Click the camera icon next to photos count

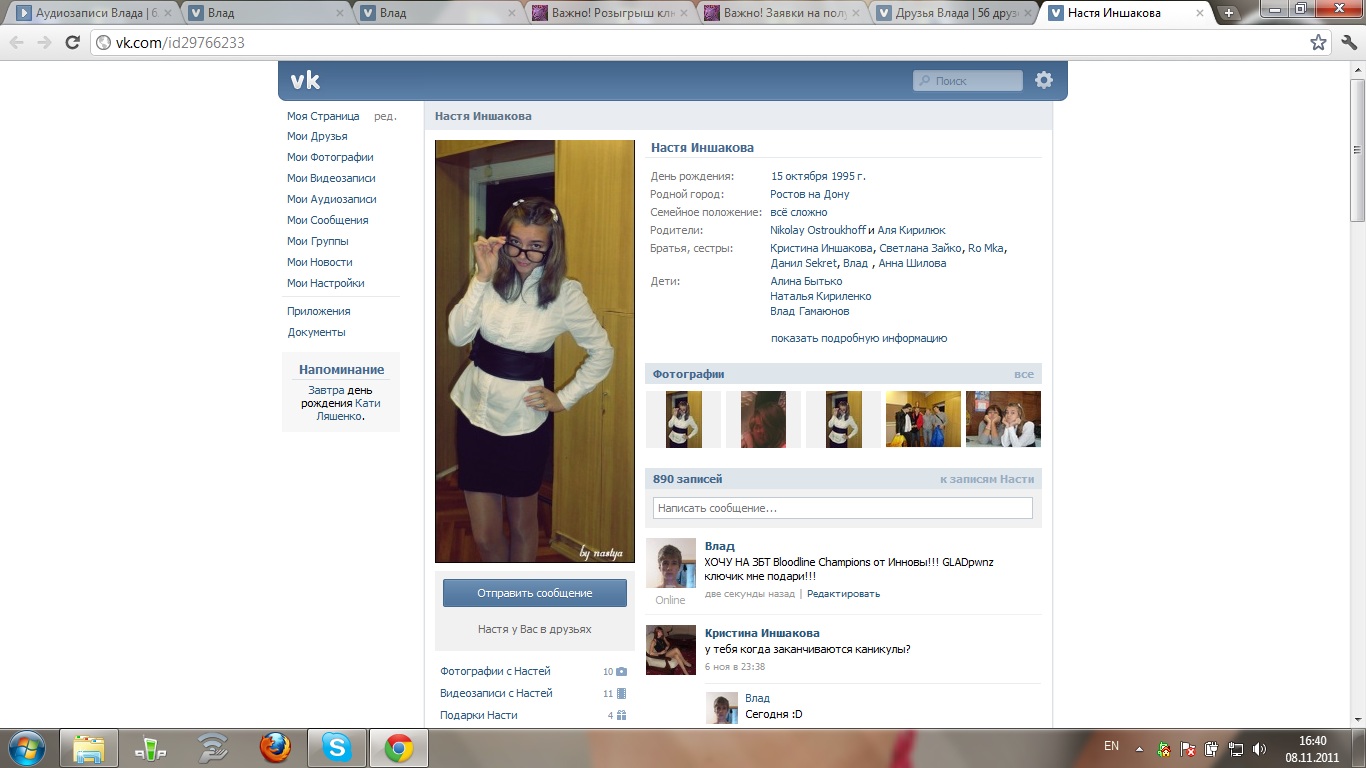coord(621,672)
